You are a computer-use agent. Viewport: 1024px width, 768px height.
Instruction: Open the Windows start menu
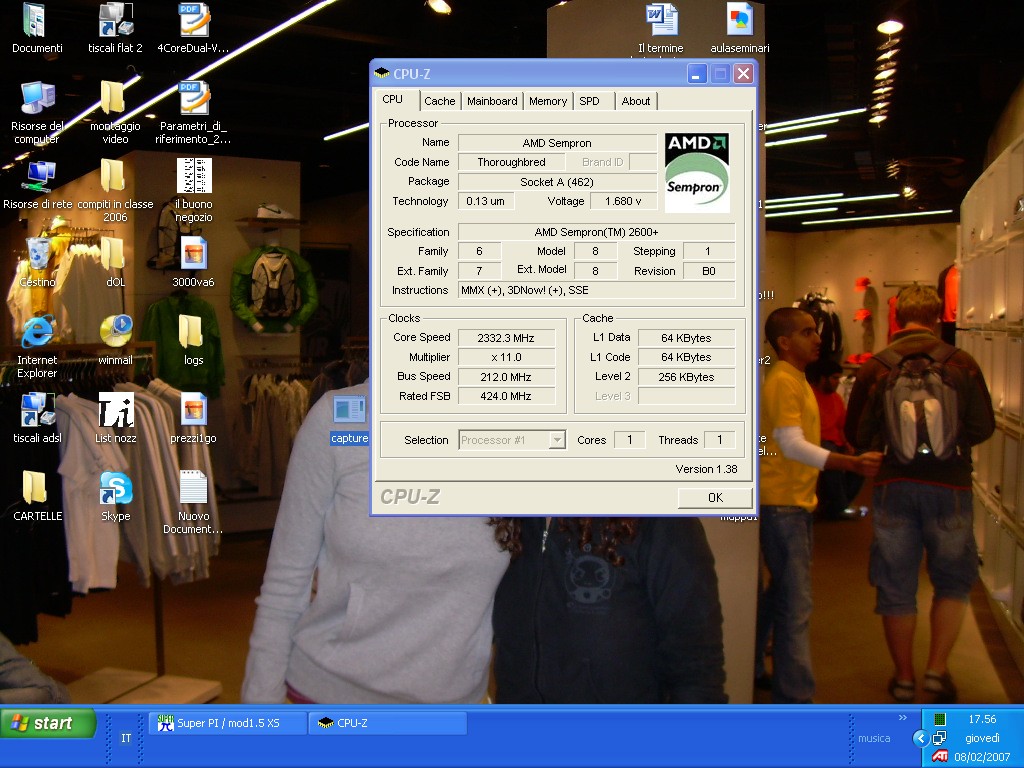tap(48, 723)
